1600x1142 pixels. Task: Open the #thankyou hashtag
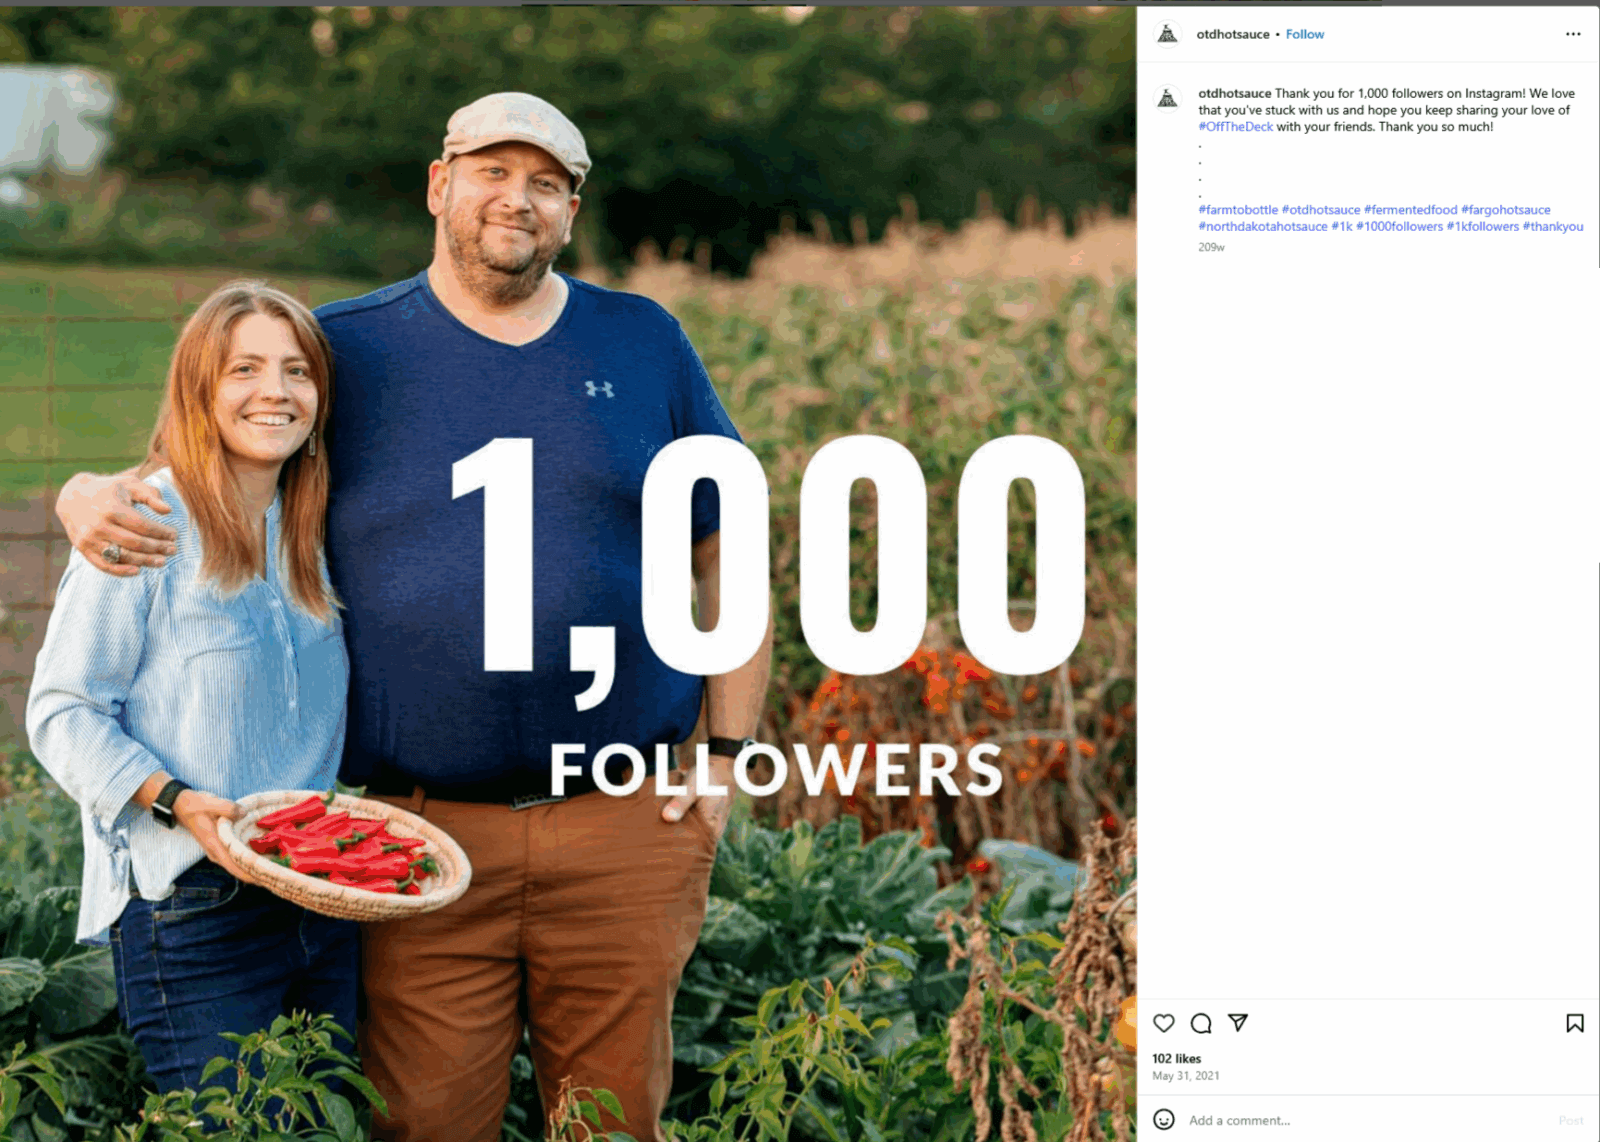(1552, 227)
